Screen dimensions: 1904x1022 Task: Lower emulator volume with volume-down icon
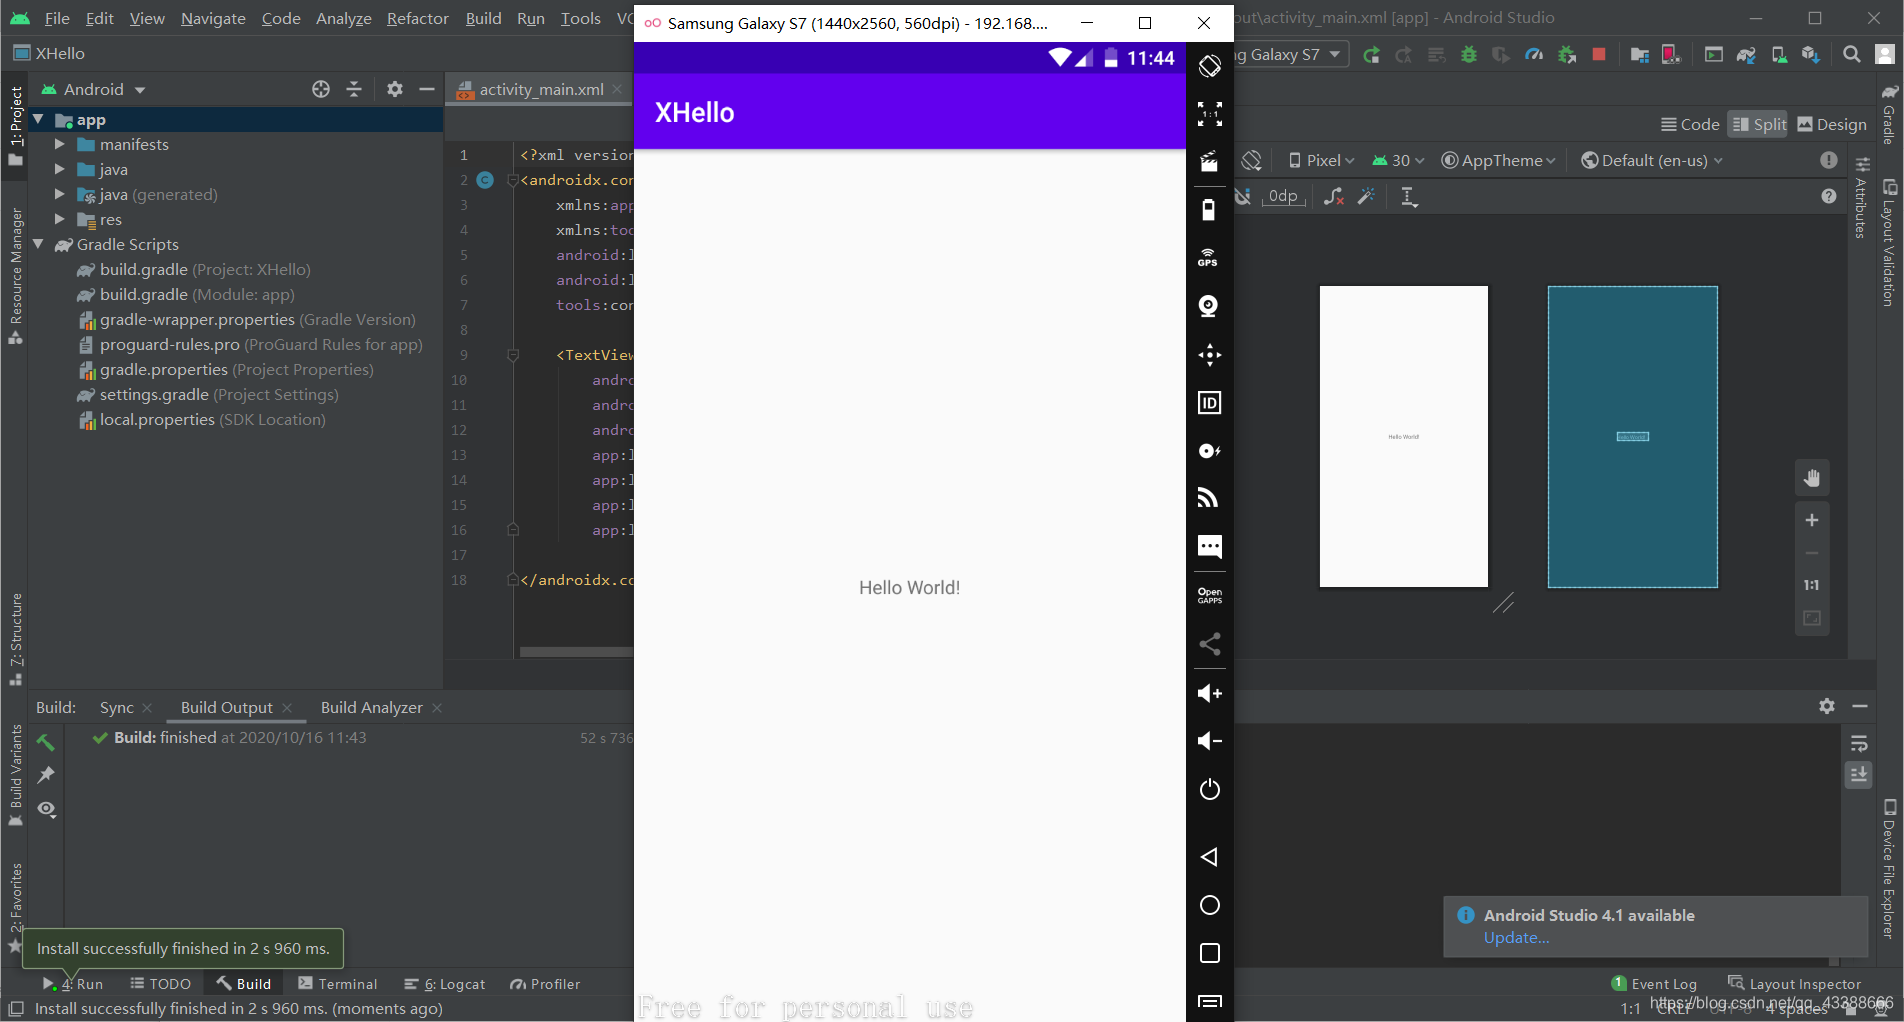tap(1210, 741)
